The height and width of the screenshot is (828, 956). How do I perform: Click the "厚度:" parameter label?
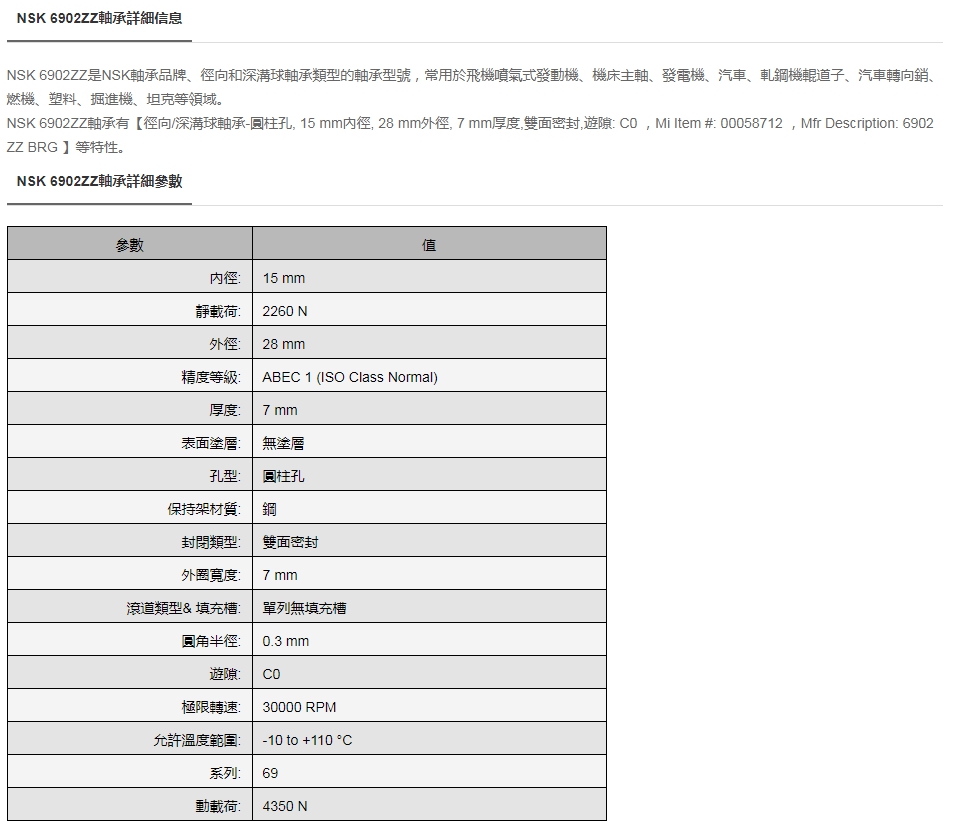click(225, 410)
